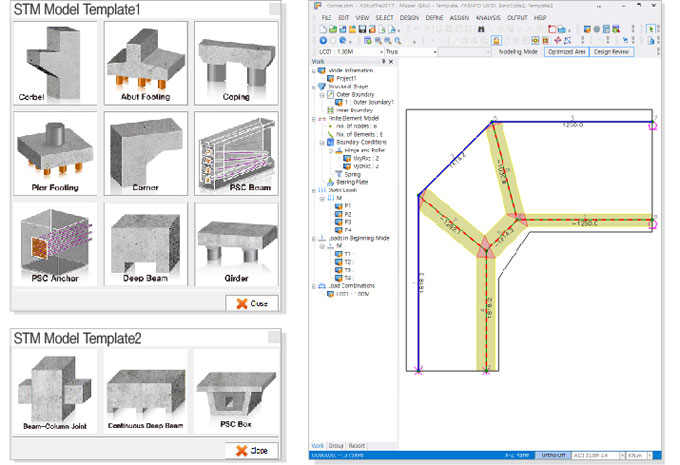Screen dimensions: 680x465
Task: Toggle Modeling Mode view
Action: coord(515,51)
